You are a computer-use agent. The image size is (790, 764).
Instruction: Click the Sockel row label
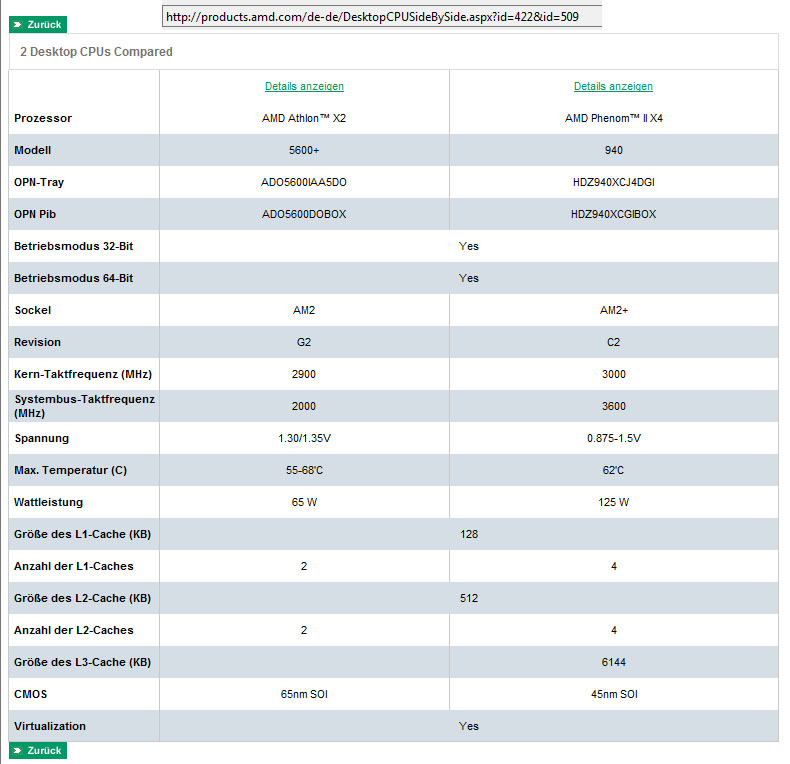(x=32, y=310)
